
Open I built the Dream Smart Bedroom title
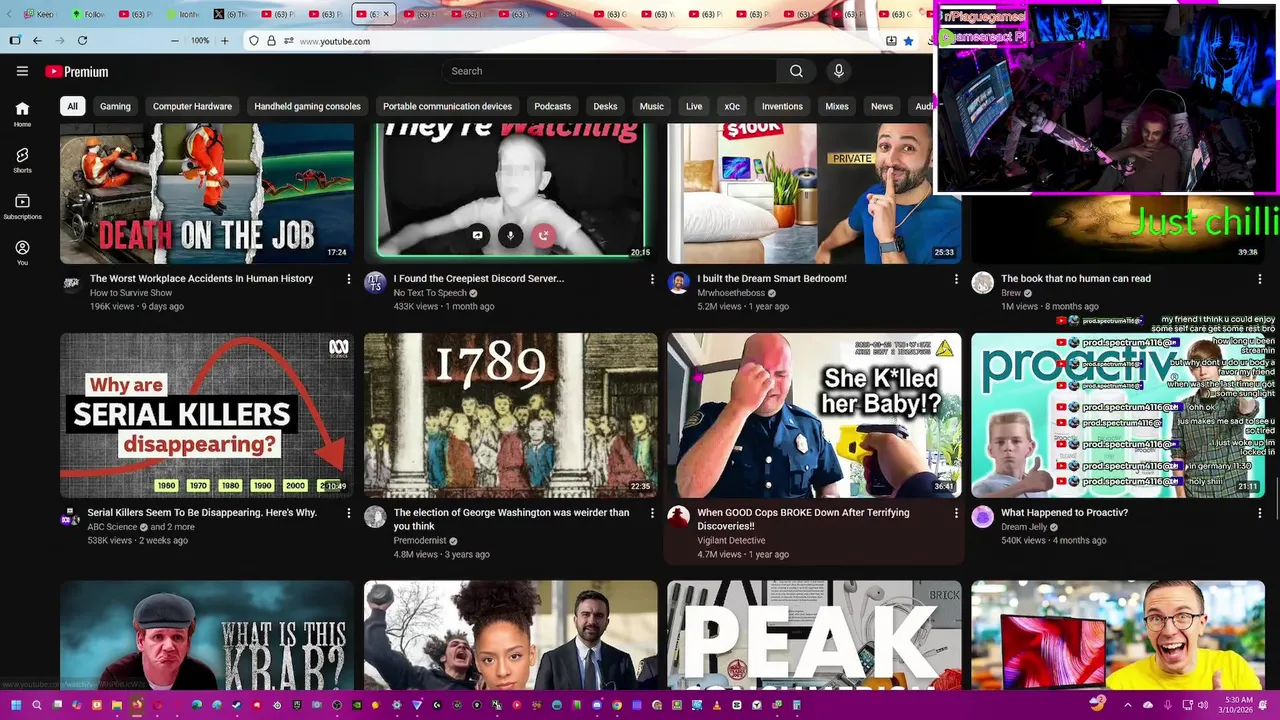coord(772,279)
